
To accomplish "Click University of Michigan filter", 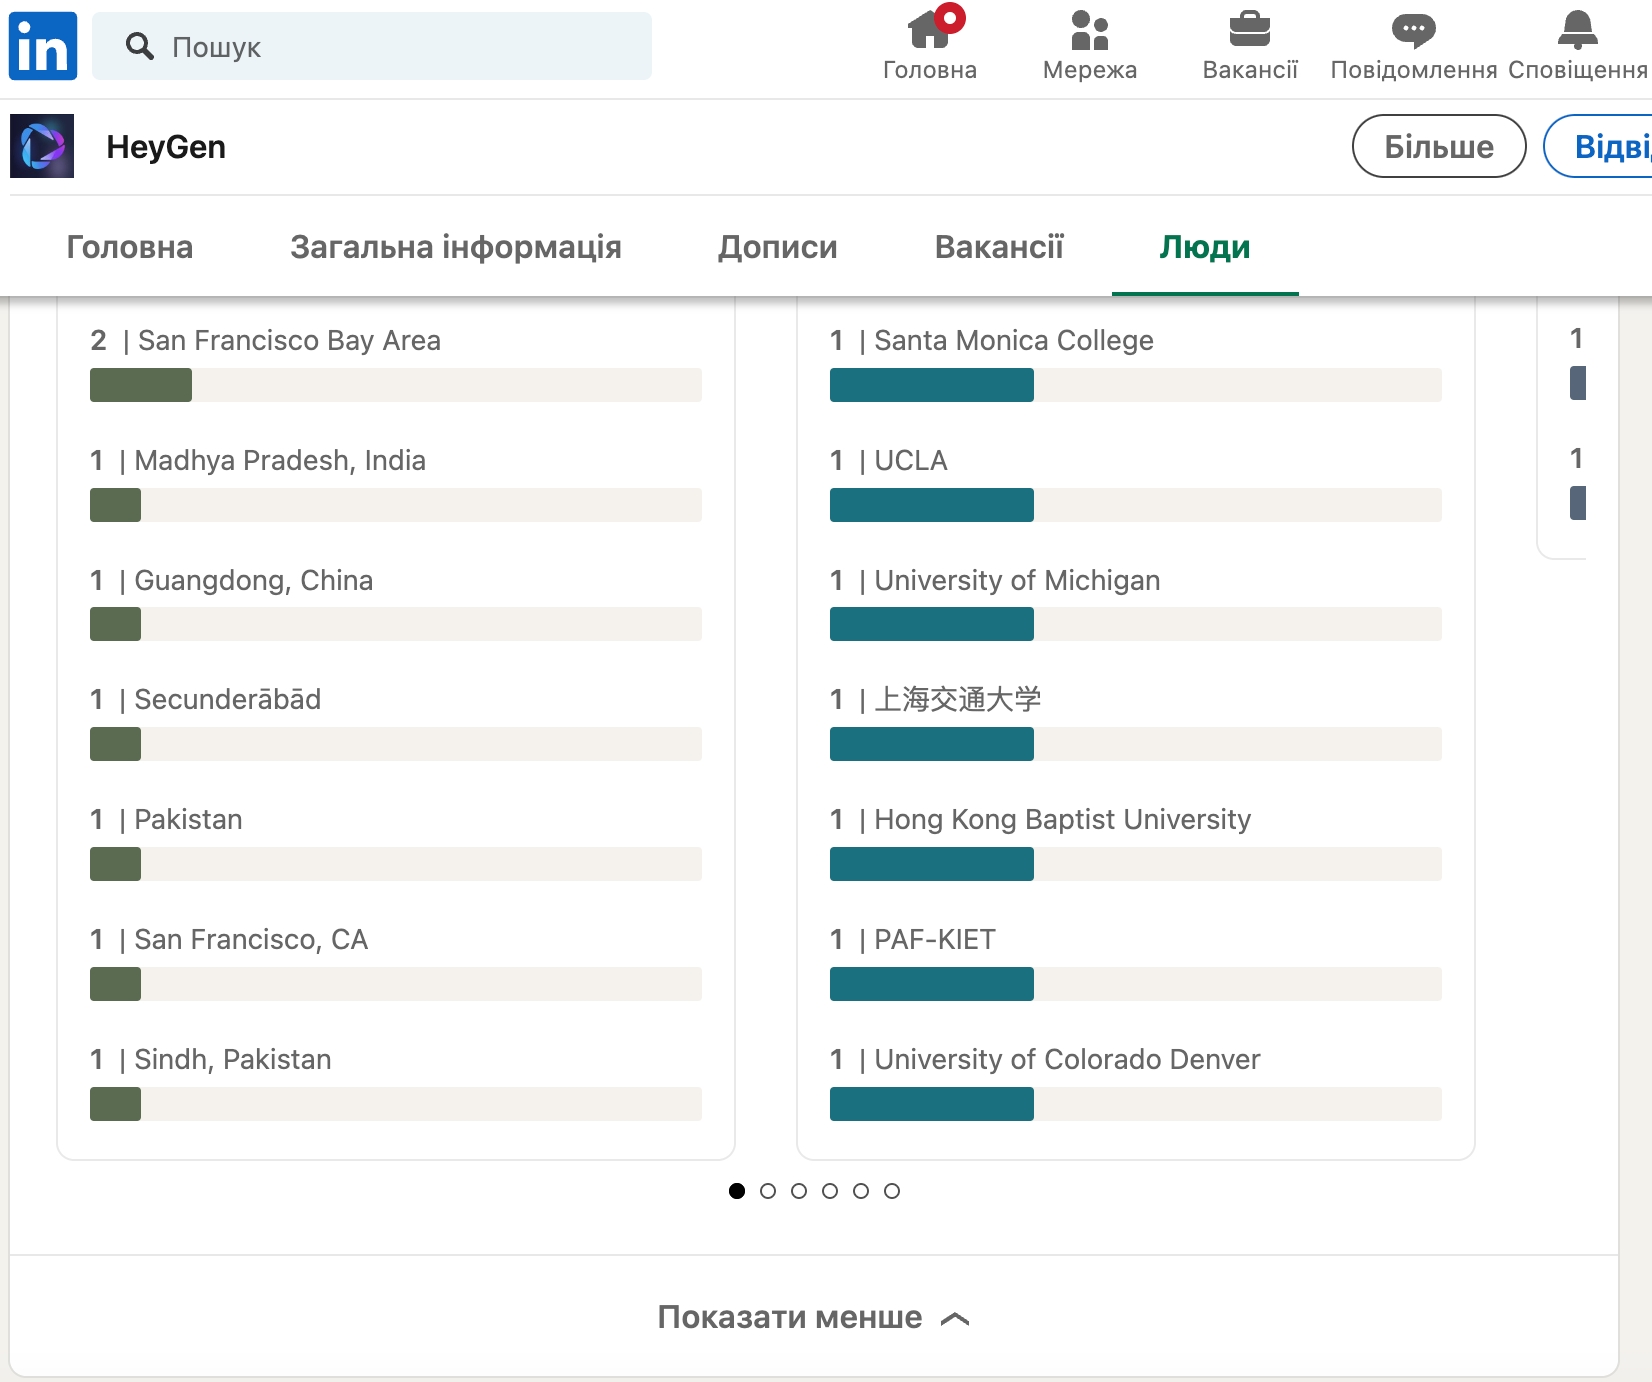I will (x=1136, y=603).
